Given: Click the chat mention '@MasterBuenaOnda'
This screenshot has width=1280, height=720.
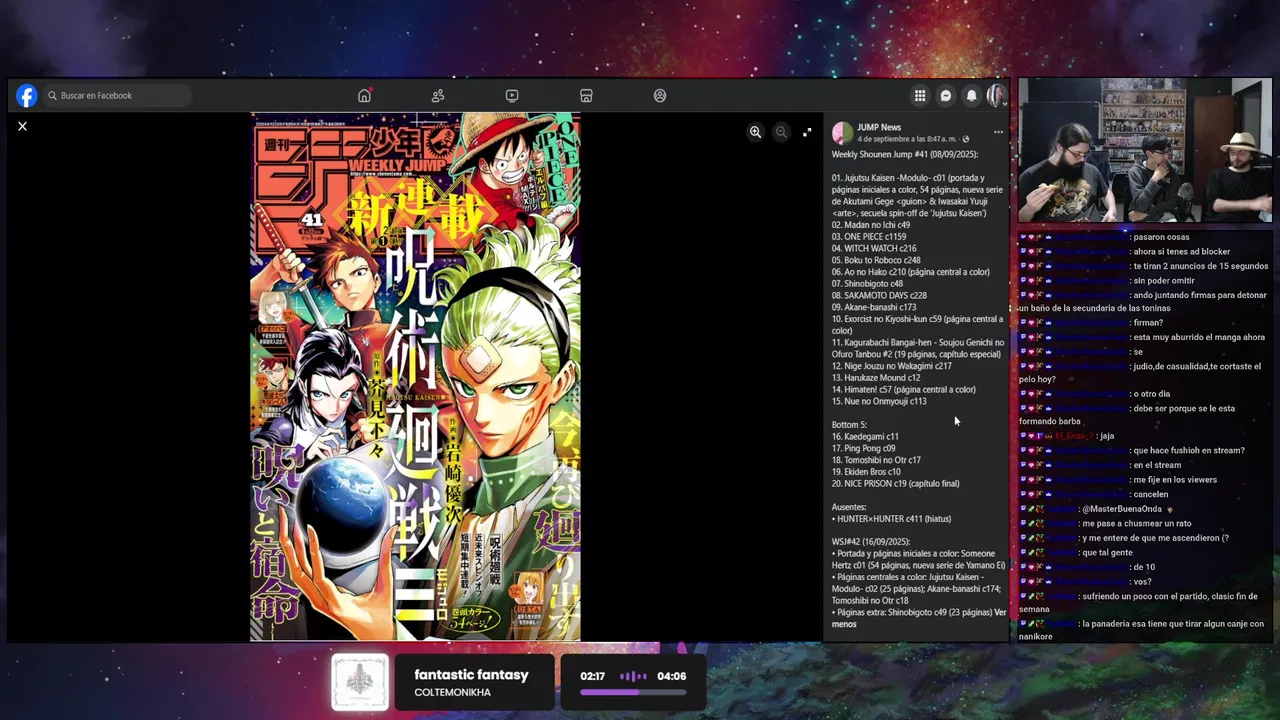Looking at the screenshot, I should 1122,509.
